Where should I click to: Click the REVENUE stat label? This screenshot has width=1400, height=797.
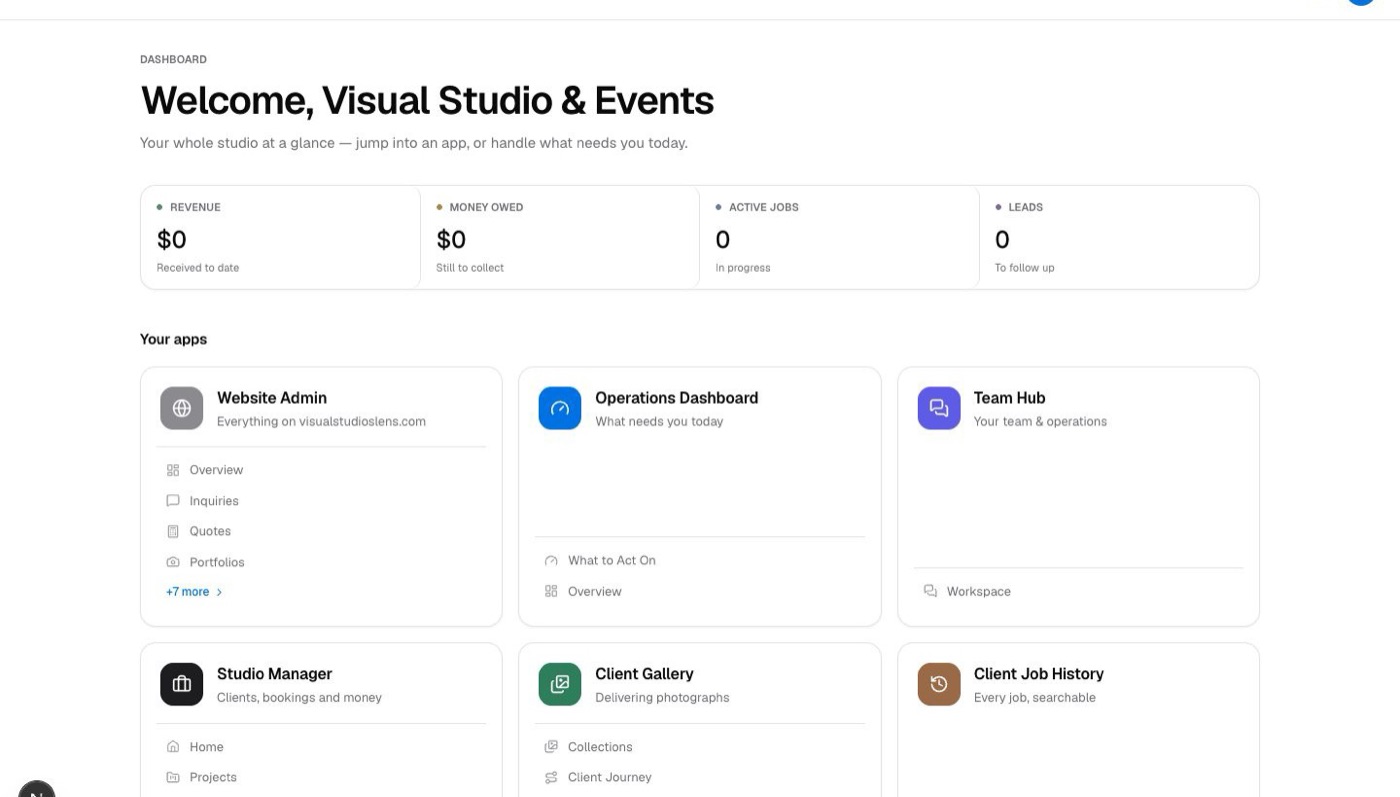click(x=195, y=207)
